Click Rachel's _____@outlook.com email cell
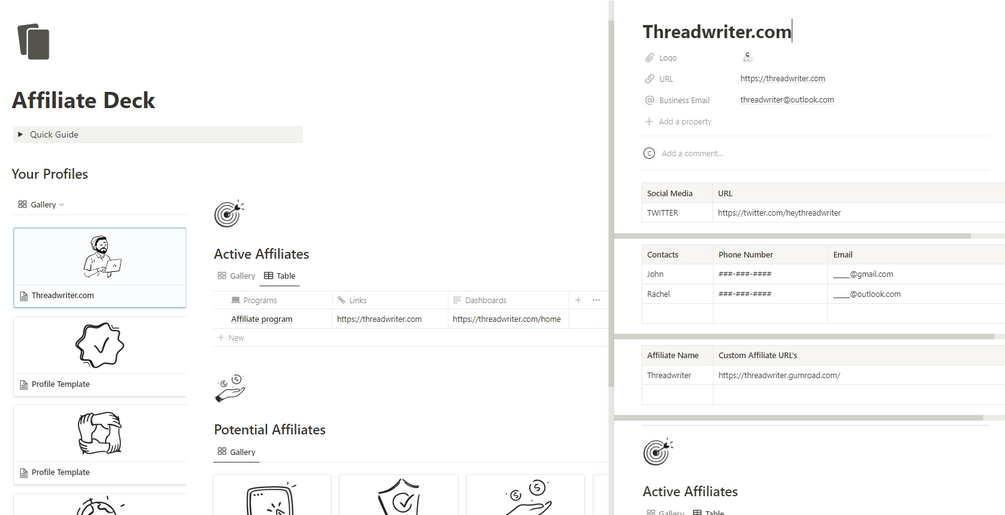The width and height of the screenshot is (1005, 515). pyautogui.click(x=916, y=294)
